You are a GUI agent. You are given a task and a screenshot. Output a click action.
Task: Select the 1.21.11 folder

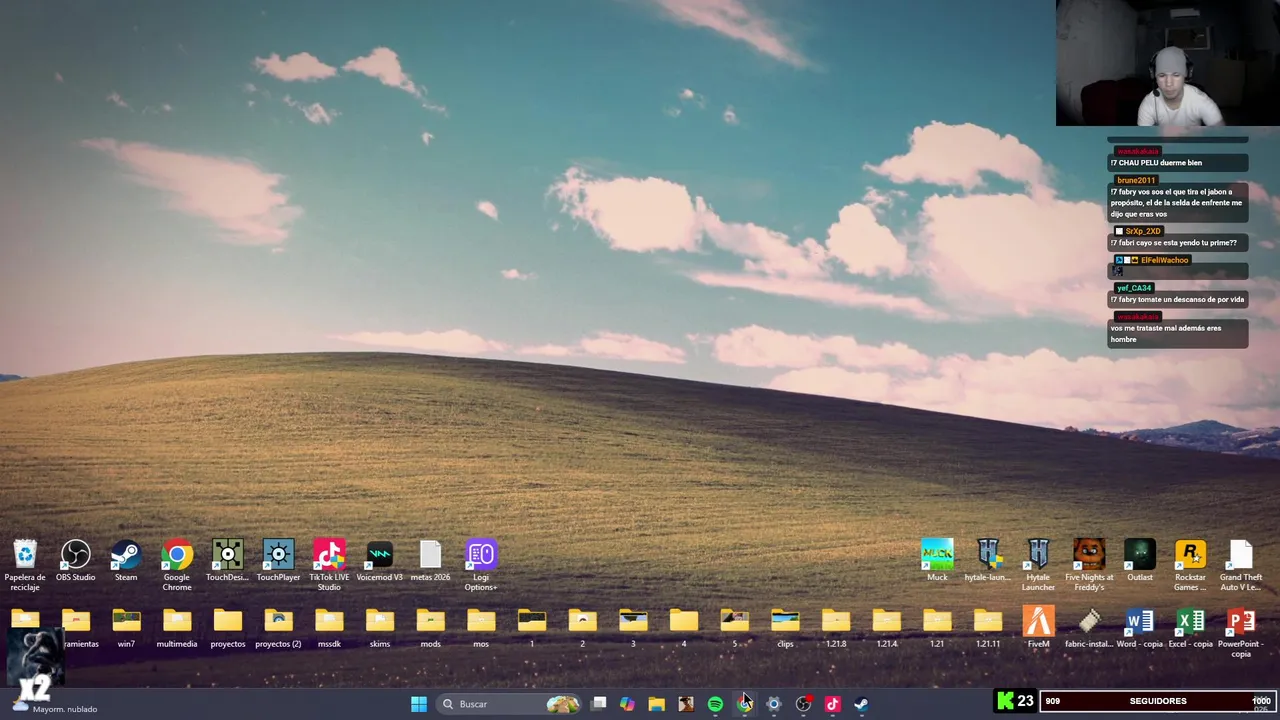point(988,628)
